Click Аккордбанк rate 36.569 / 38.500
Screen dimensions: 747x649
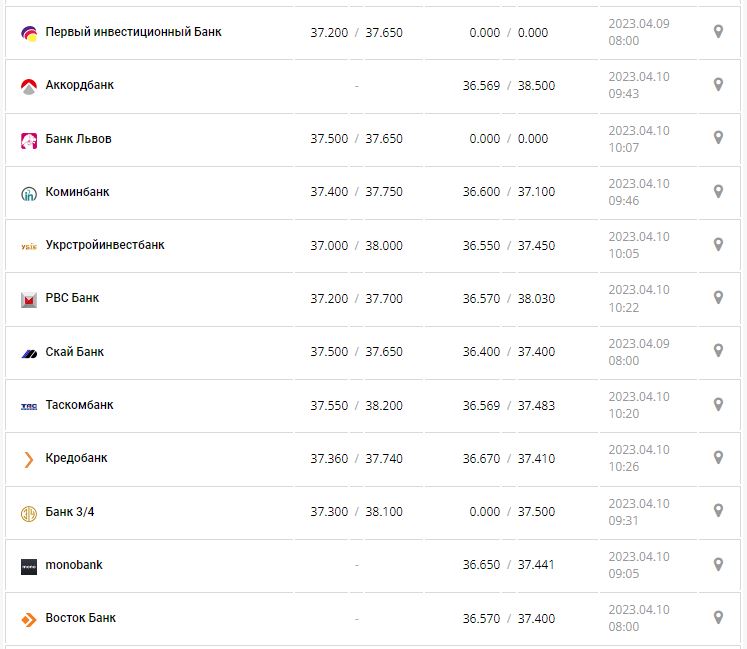point(508,86)
